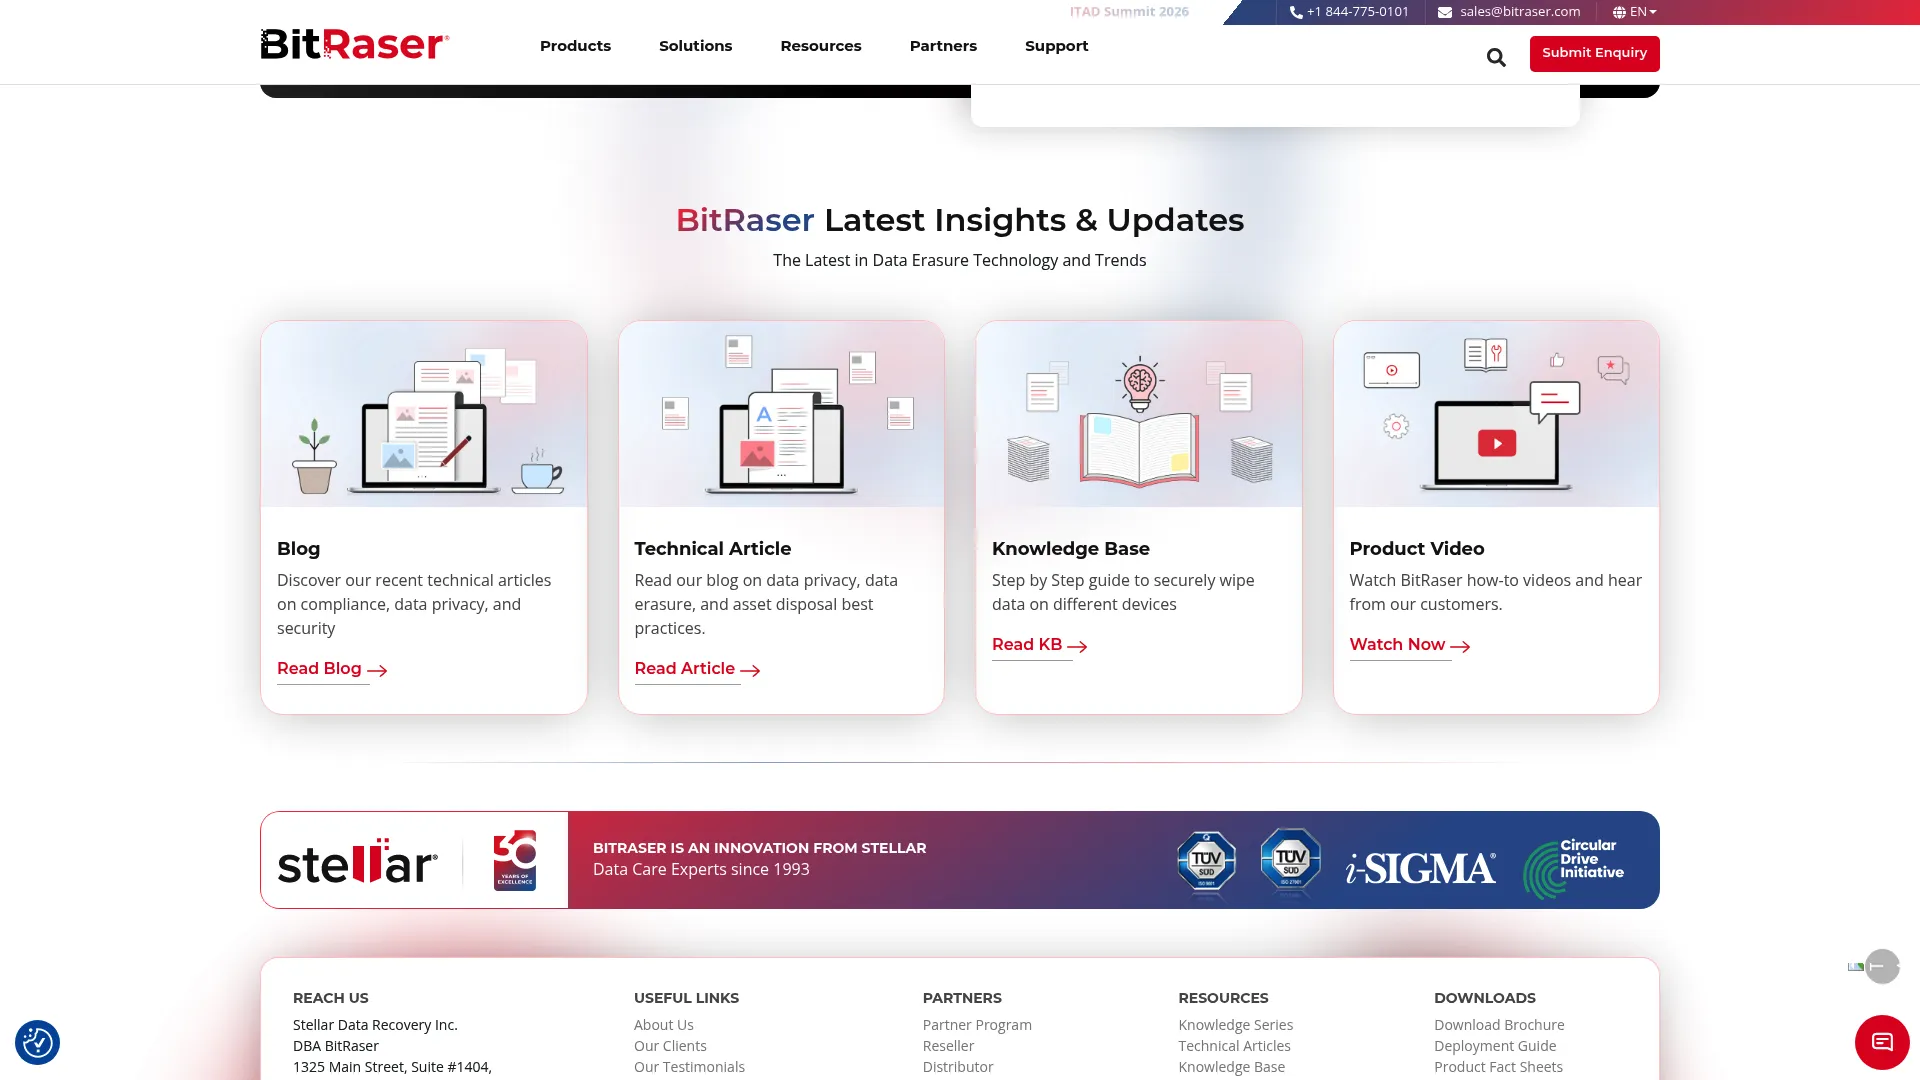The height and width of the screenshot is (1080, 1920).
Task: Click the 30 years of excellence badge
Action: coord(515,860)
